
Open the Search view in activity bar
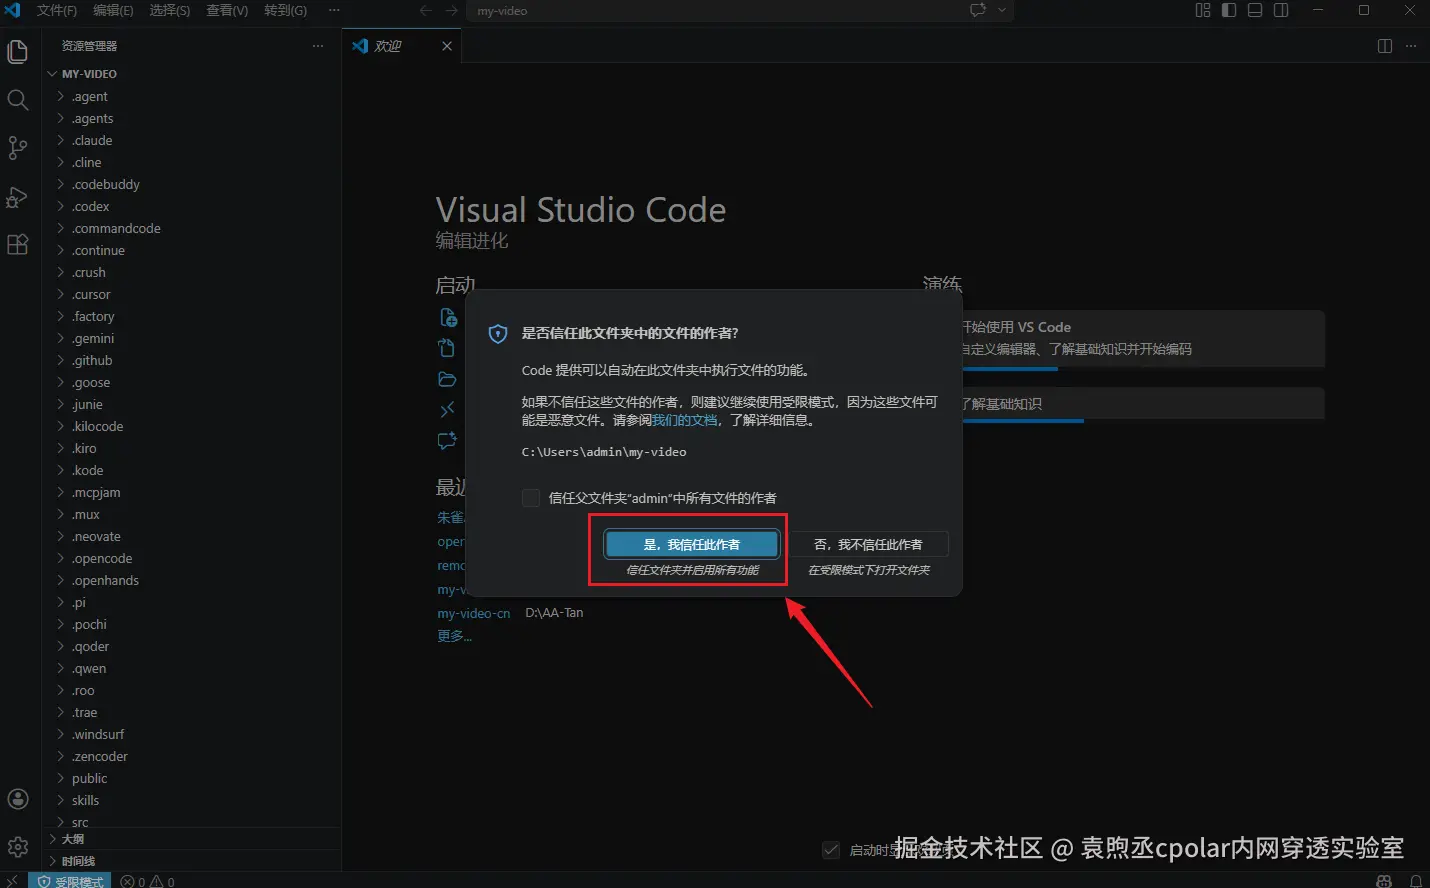click(18, 100)
